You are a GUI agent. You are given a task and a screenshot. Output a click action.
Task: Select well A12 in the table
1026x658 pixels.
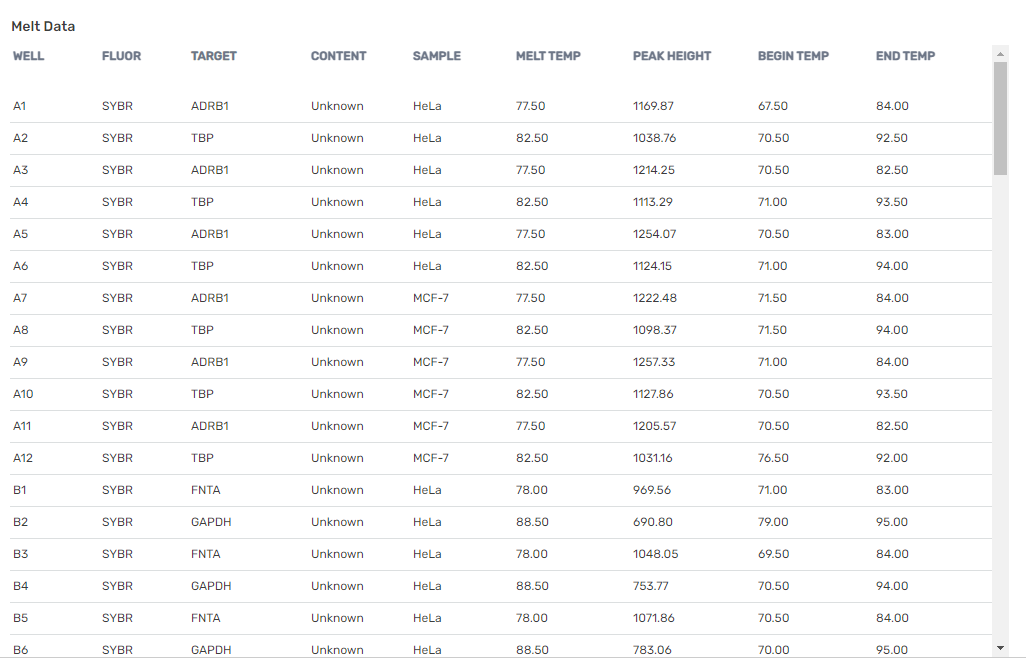(x=23, y=458)
